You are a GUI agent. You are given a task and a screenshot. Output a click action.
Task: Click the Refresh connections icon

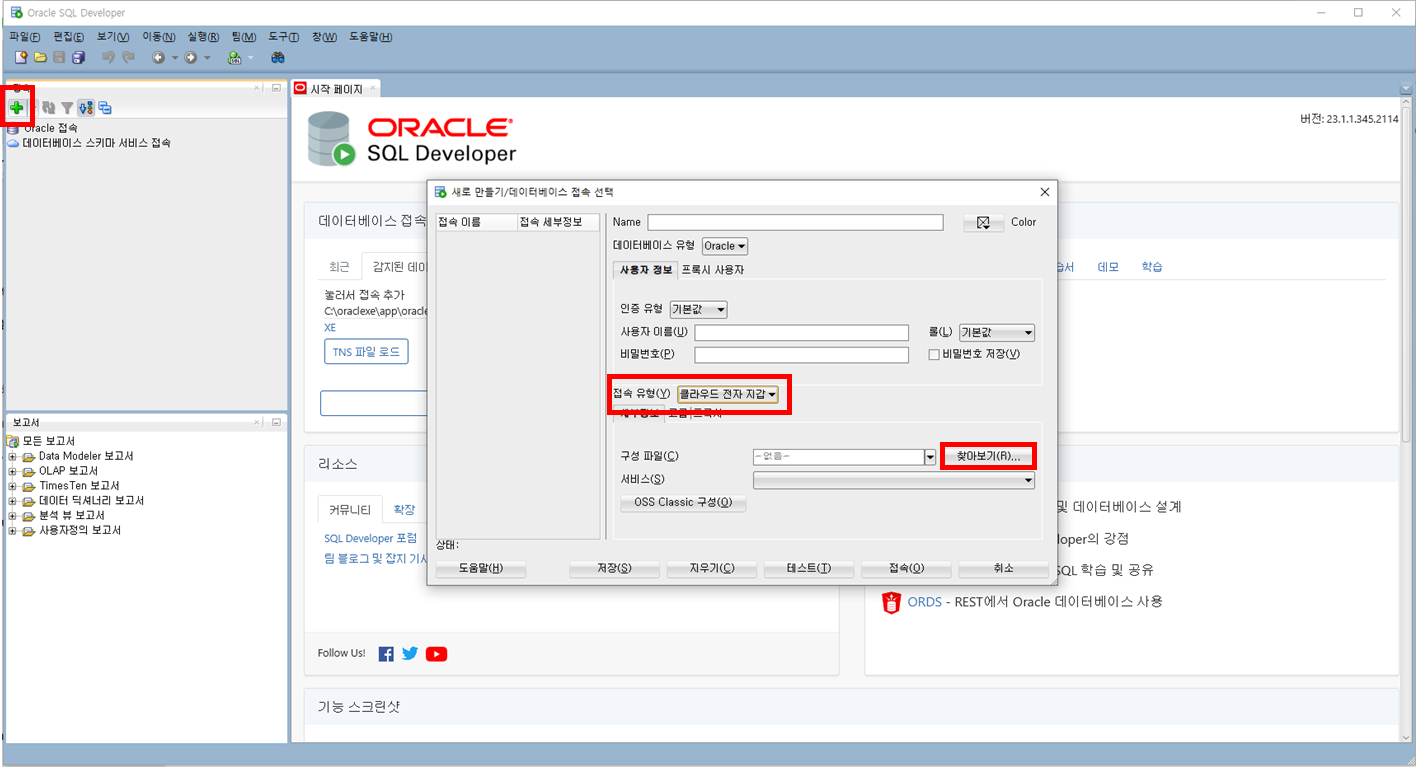48,107
